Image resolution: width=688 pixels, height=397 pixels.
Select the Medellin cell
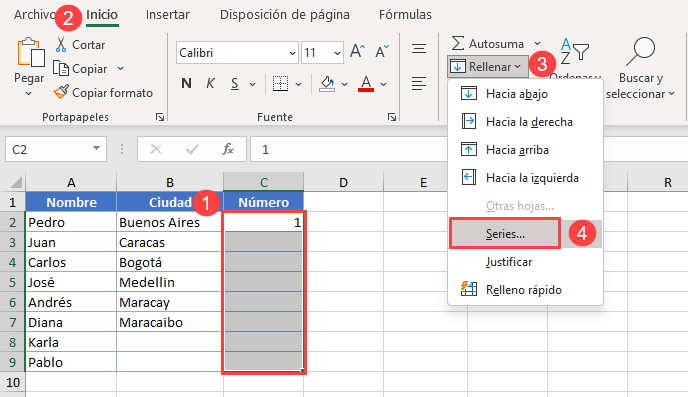(170, 282)
